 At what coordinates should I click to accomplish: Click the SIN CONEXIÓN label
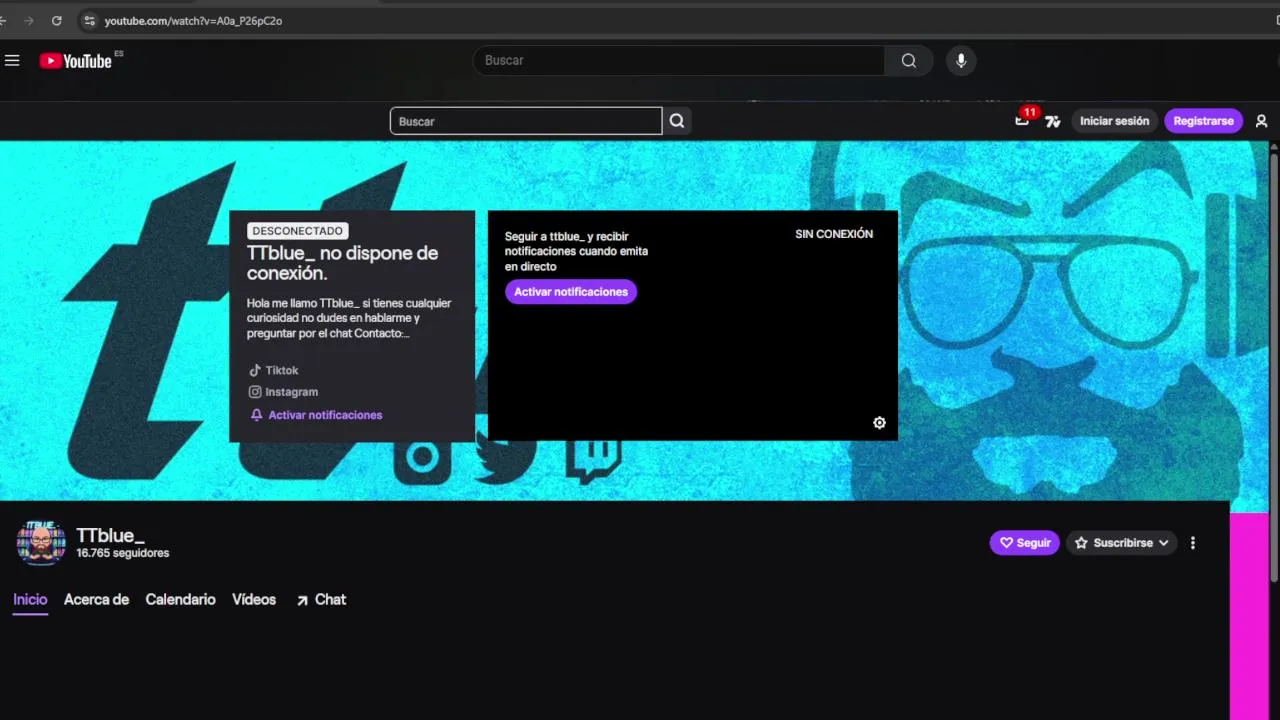[x=834, y=234]
